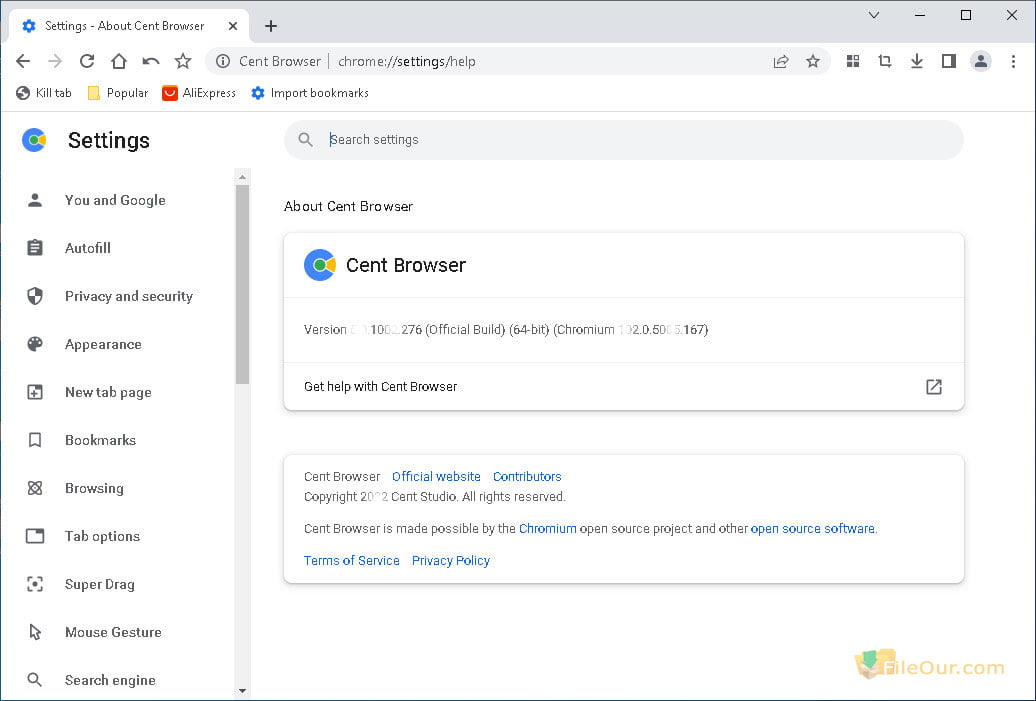Open the AliExpress bookmark
1036x701 pixels.
(199, 93)
